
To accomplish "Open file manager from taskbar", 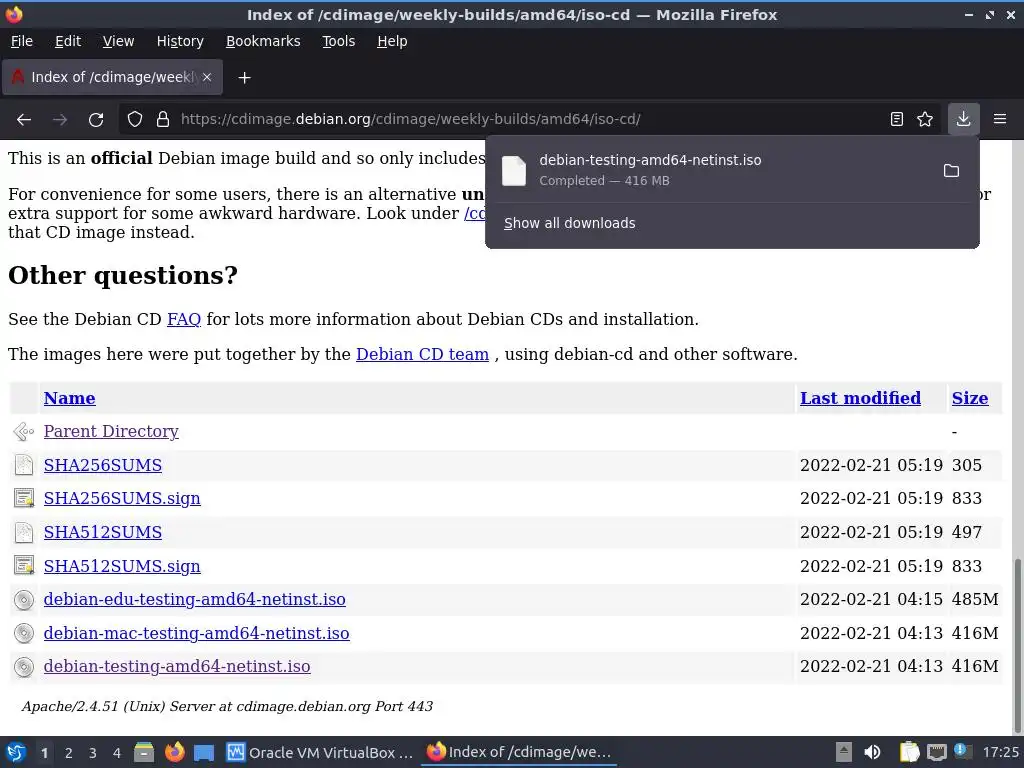I will click(144, 752).
